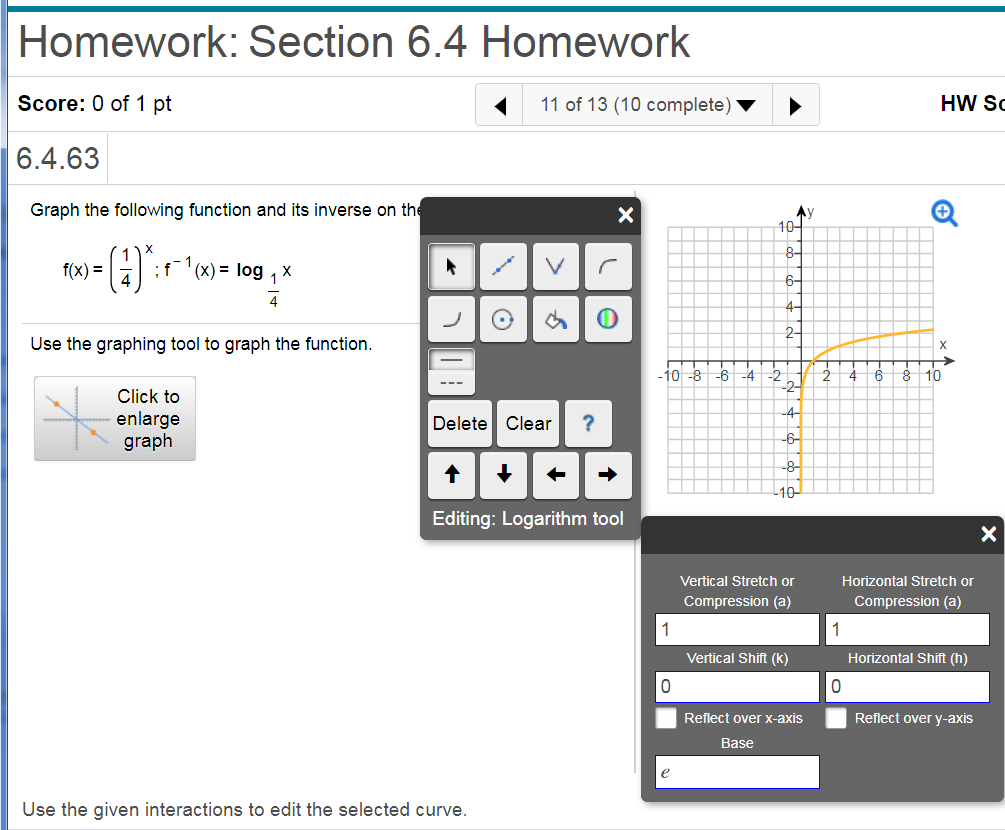Clear the graph using the Clear button

click(x=528, y=423)
